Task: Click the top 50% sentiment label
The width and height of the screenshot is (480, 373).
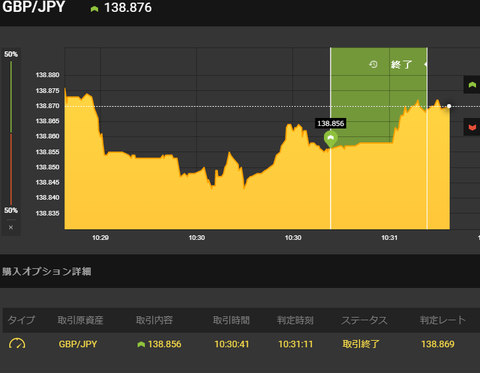Action: (11, 54)
